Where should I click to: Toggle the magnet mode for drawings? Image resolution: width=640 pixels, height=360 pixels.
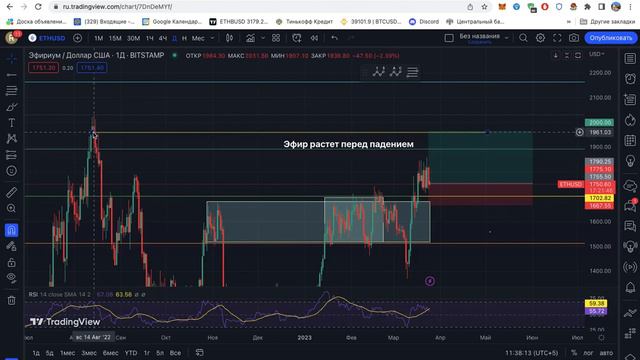click(x=11, y=230)
